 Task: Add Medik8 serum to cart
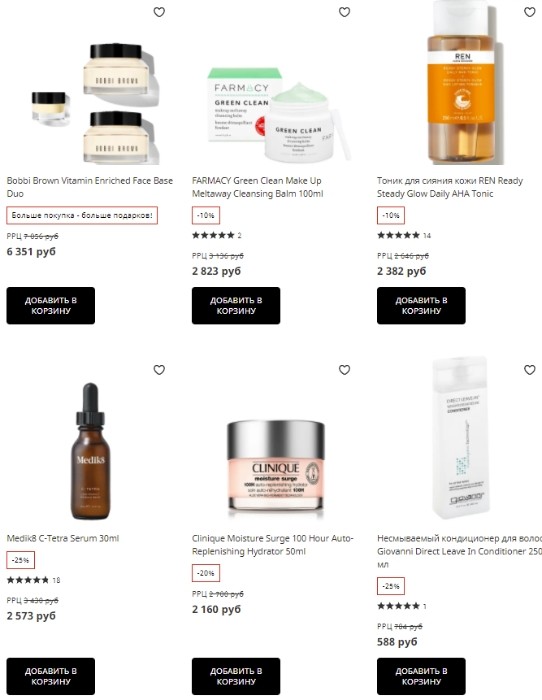pos(50,676)
